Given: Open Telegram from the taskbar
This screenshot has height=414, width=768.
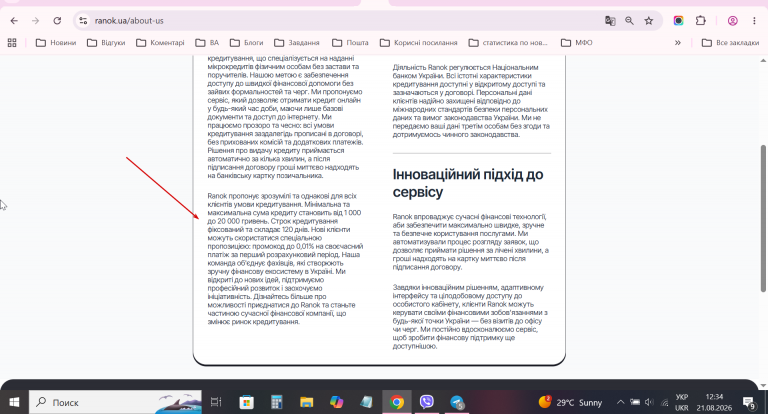Looking at the screenshot, I should [x=457, y=402].
